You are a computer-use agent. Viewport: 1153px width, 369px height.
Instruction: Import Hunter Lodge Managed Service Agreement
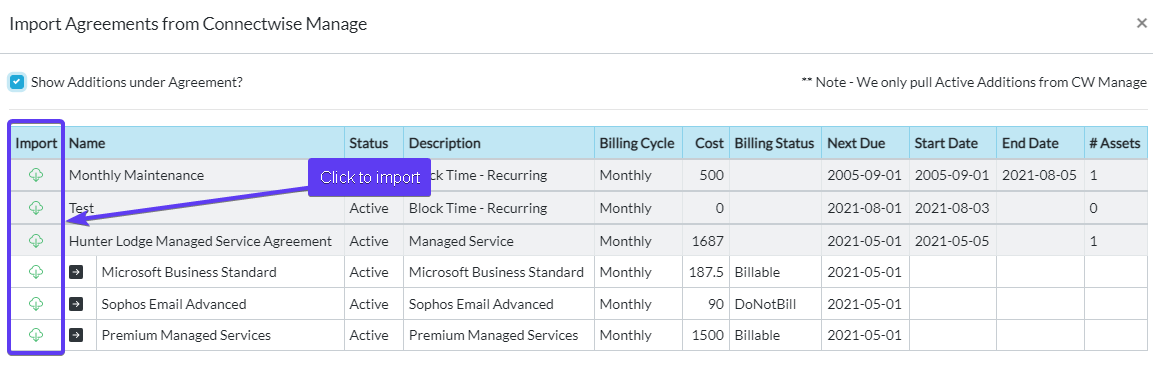[36, 240]
